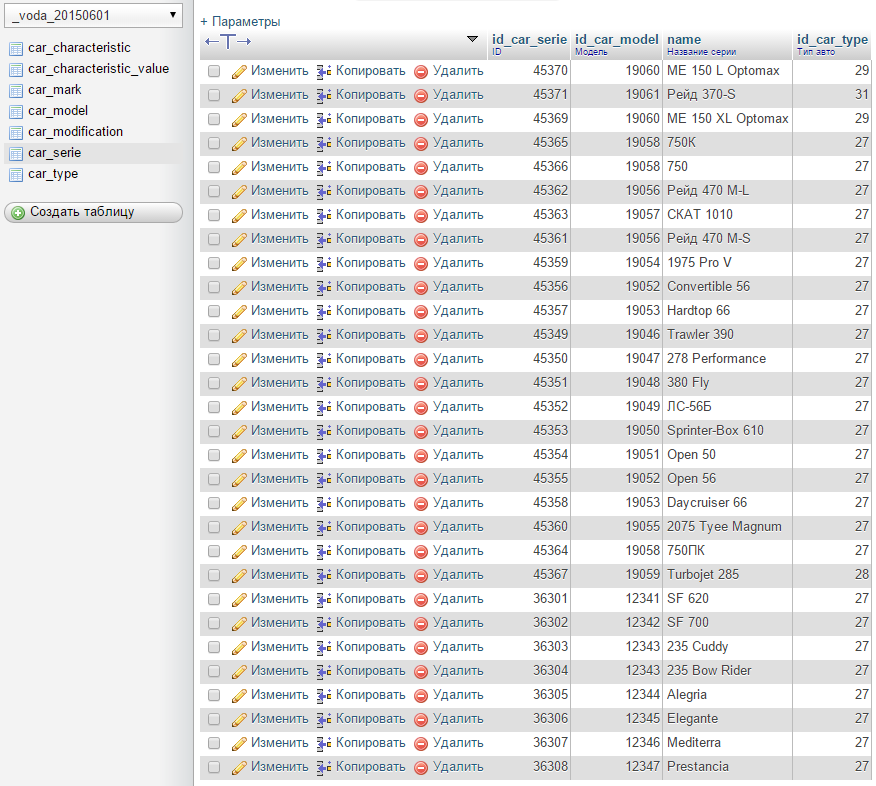This screenshot has height=786, width=876.
Task: Click copy icon for Рейд 370-S row
Action: pos(324,96)
